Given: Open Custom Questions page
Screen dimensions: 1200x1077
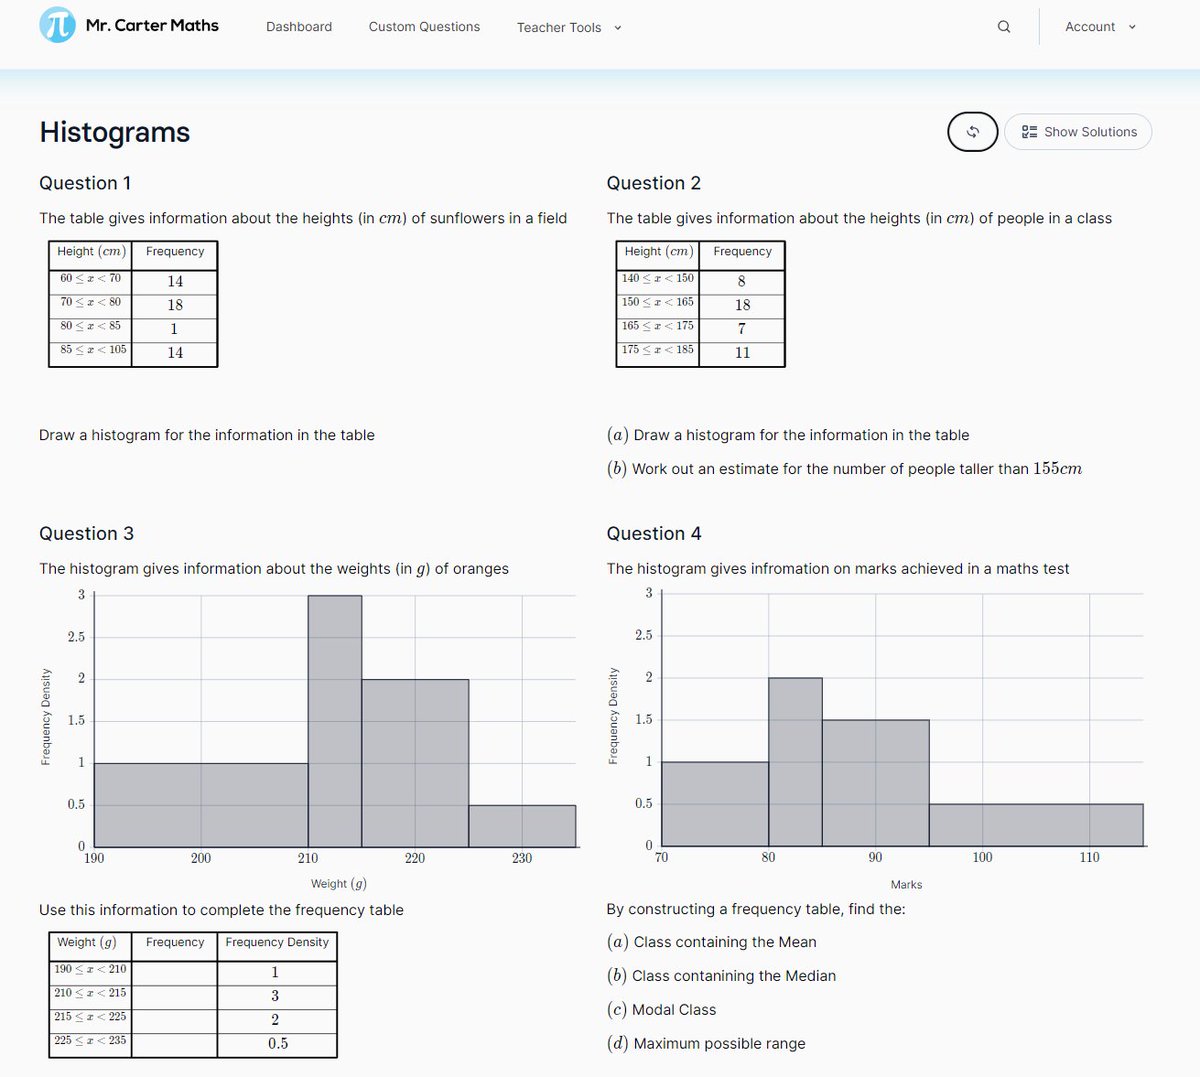Looking at the screenshot, I should (x=424, y=27).
